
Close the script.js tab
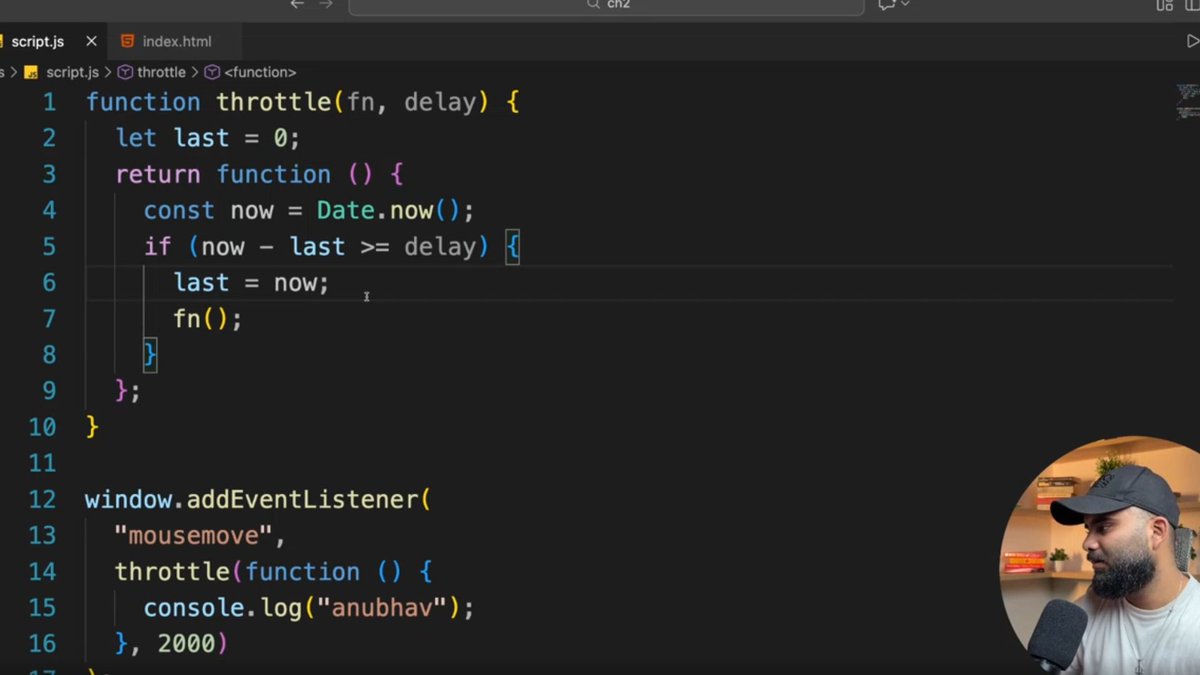click(91, 41)
